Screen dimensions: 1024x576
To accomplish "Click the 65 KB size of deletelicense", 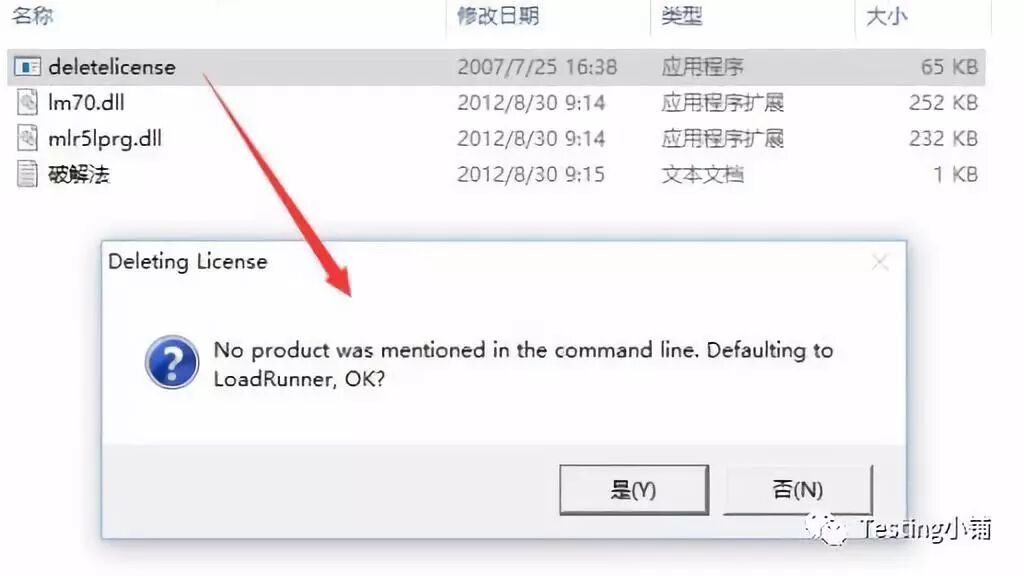I will [949, 67].
